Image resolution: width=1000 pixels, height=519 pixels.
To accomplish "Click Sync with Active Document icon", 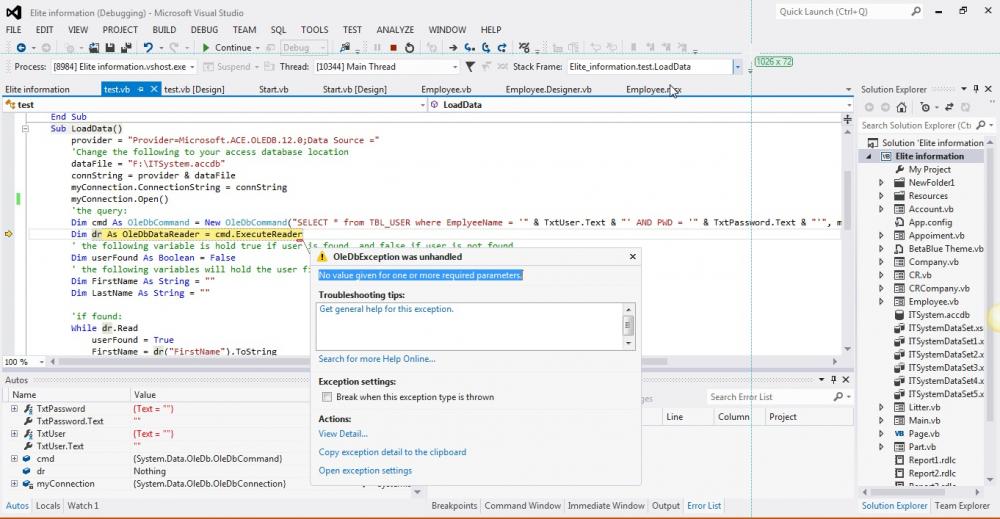I will point(950,107).
